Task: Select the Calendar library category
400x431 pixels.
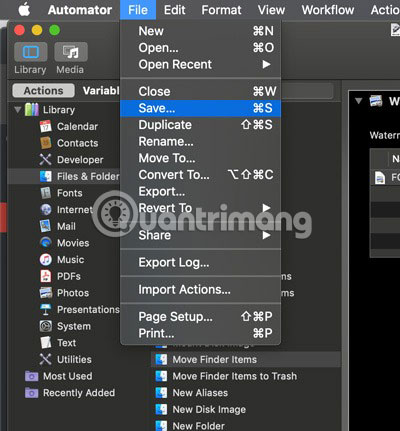Action: pyautogui.click(x=77, y=126)
